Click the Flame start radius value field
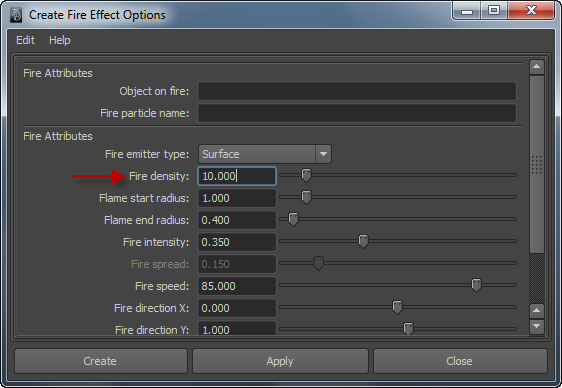 coord(237,198)
